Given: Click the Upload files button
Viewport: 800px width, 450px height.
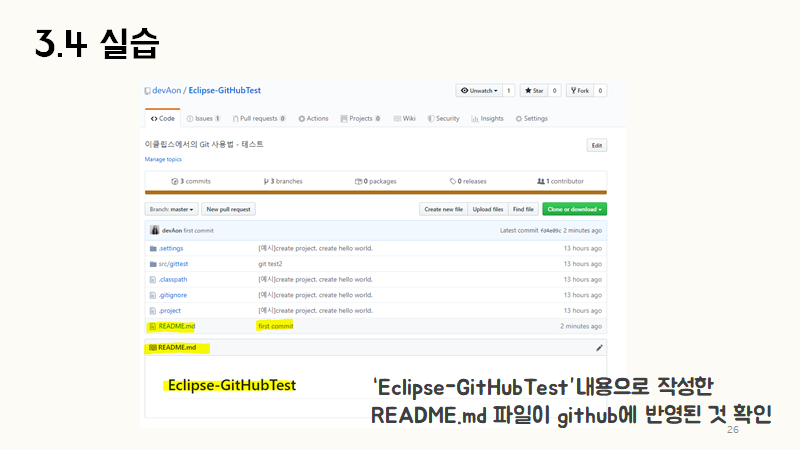Looking at the screenshot, I should click(488, 209).
